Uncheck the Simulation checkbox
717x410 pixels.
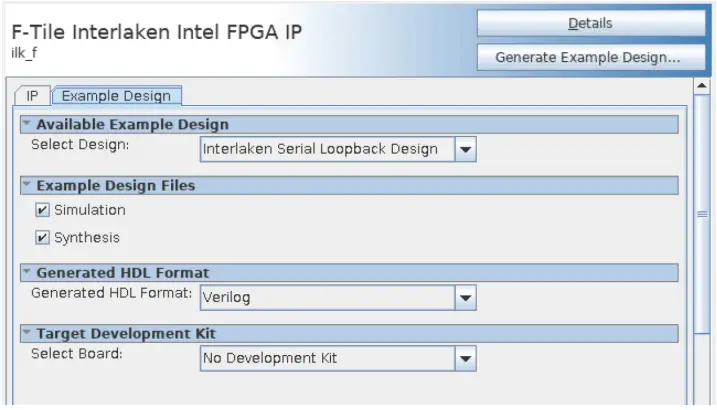click(42, 210)
